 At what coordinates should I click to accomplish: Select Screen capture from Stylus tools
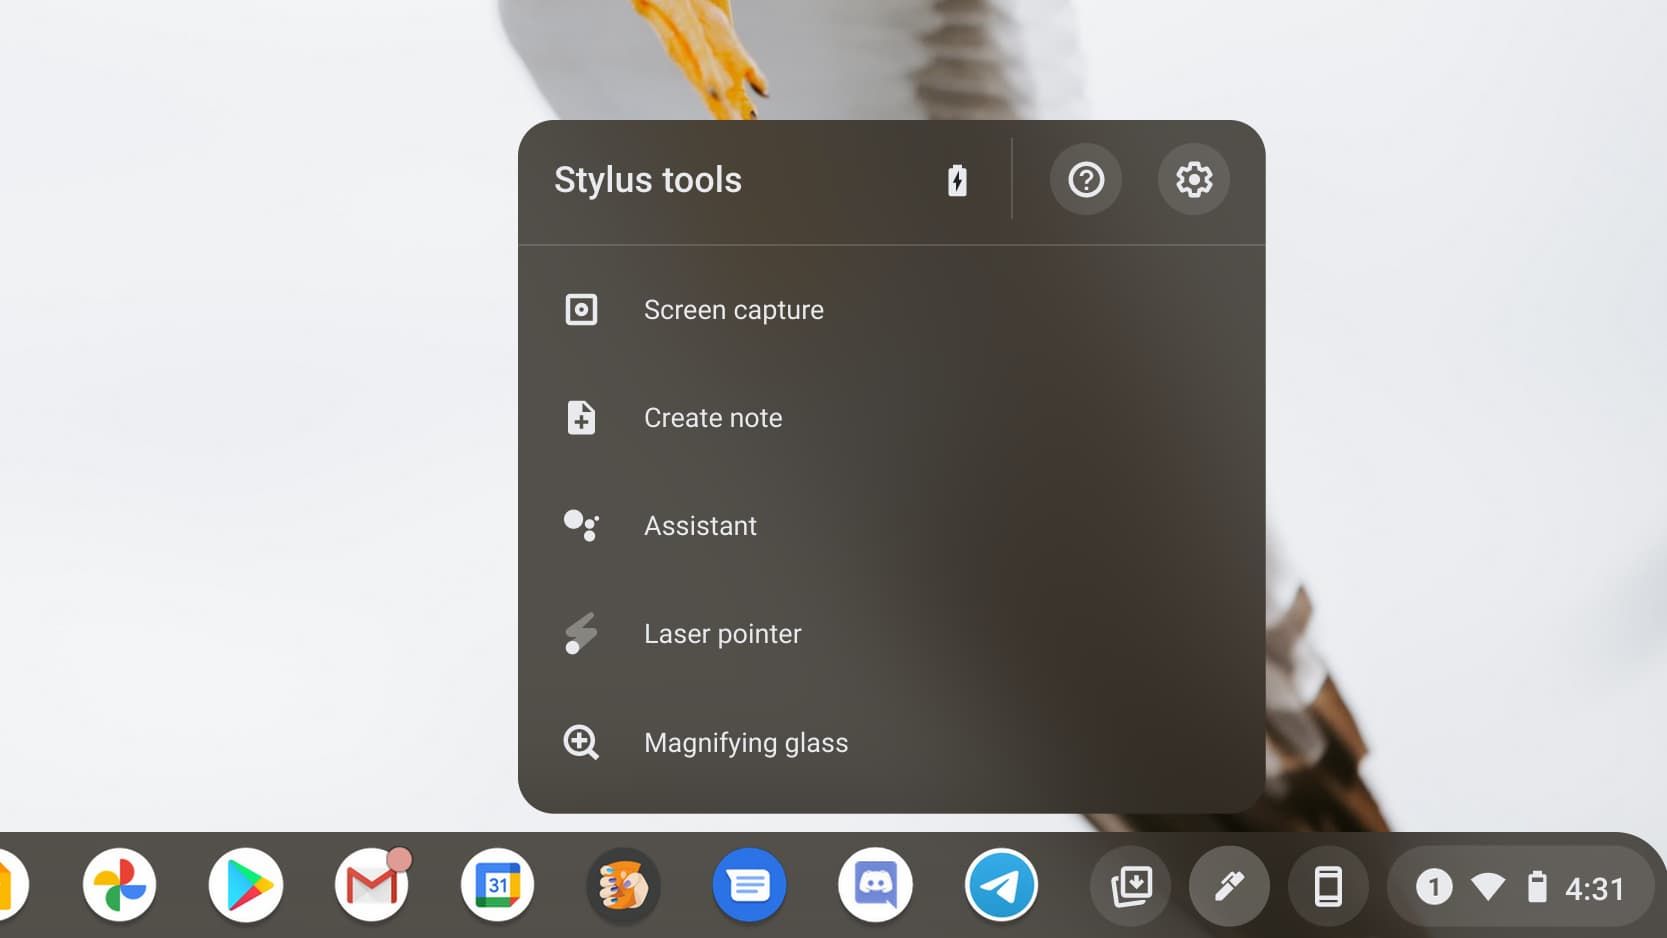(733, 309)
